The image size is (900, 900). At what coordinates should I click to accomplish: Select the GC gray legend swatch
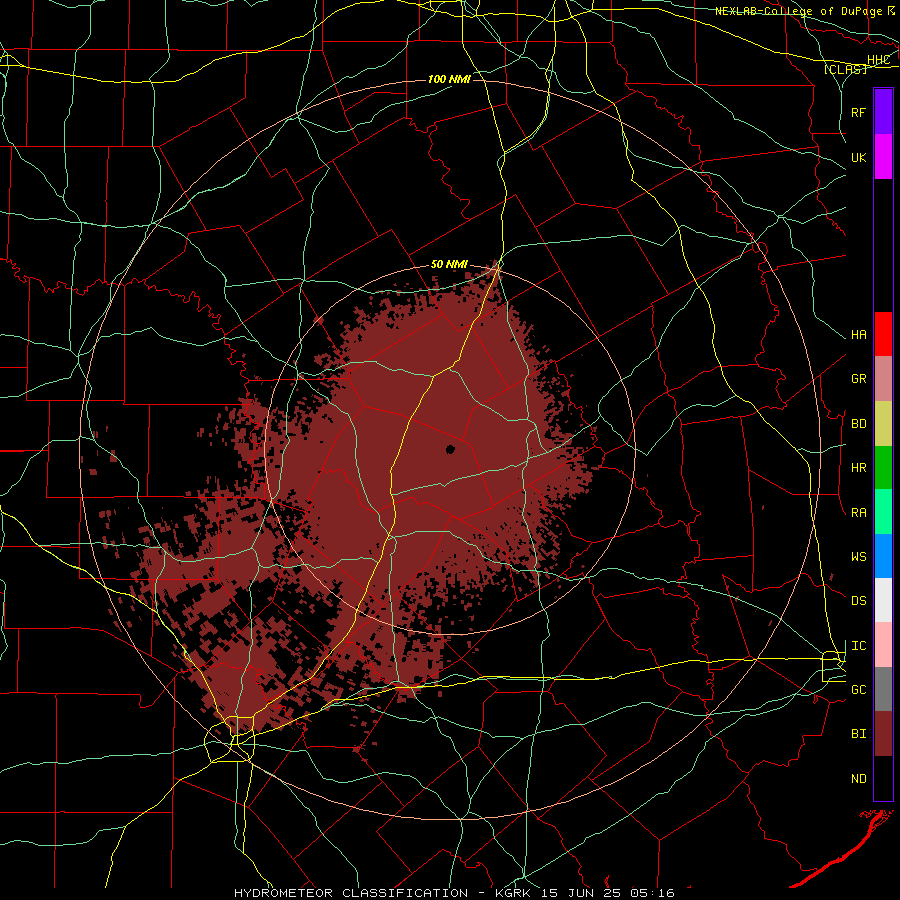pyautogui.click(x=883, y=689)
